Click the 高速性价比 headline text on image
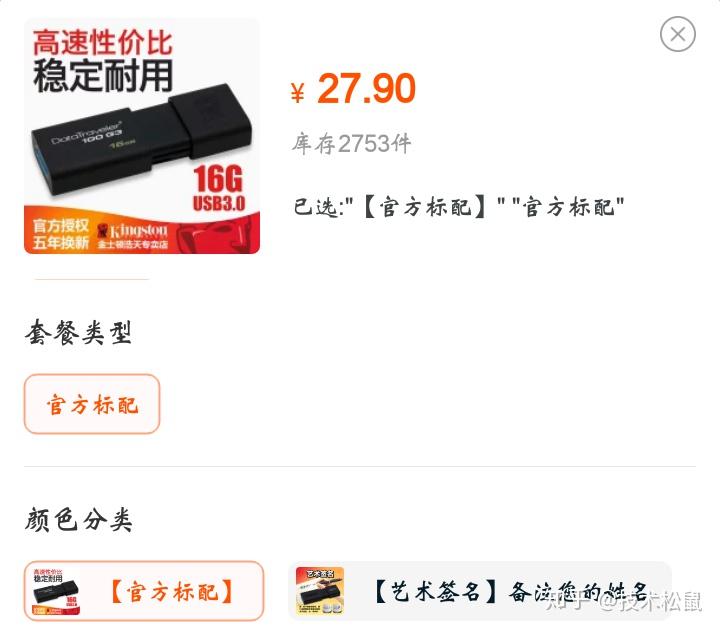Image resolution: width=720 pixels, height=631 pixels. point(102,42)
